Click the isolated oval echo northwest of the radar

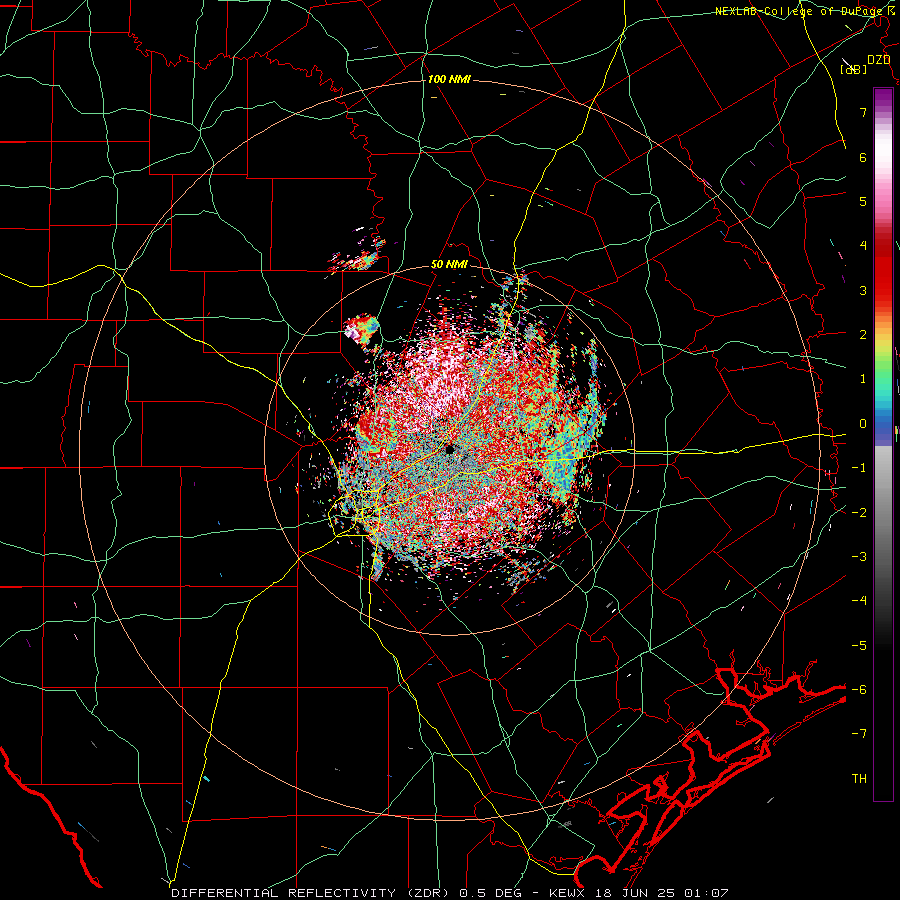click(362, 329)
